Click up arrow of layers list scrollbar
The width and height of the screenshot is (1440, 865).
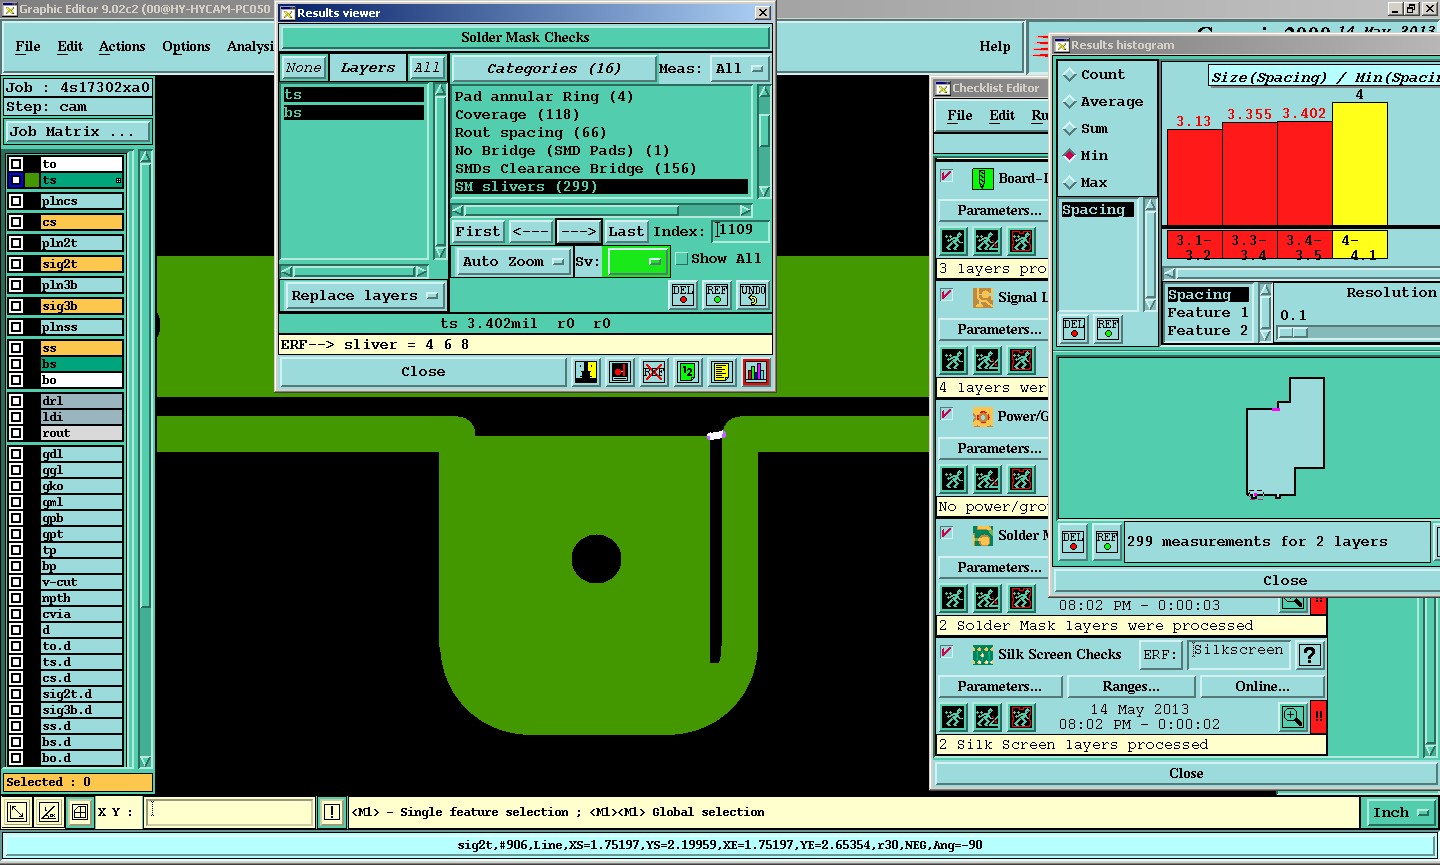(x=439, y=91)
